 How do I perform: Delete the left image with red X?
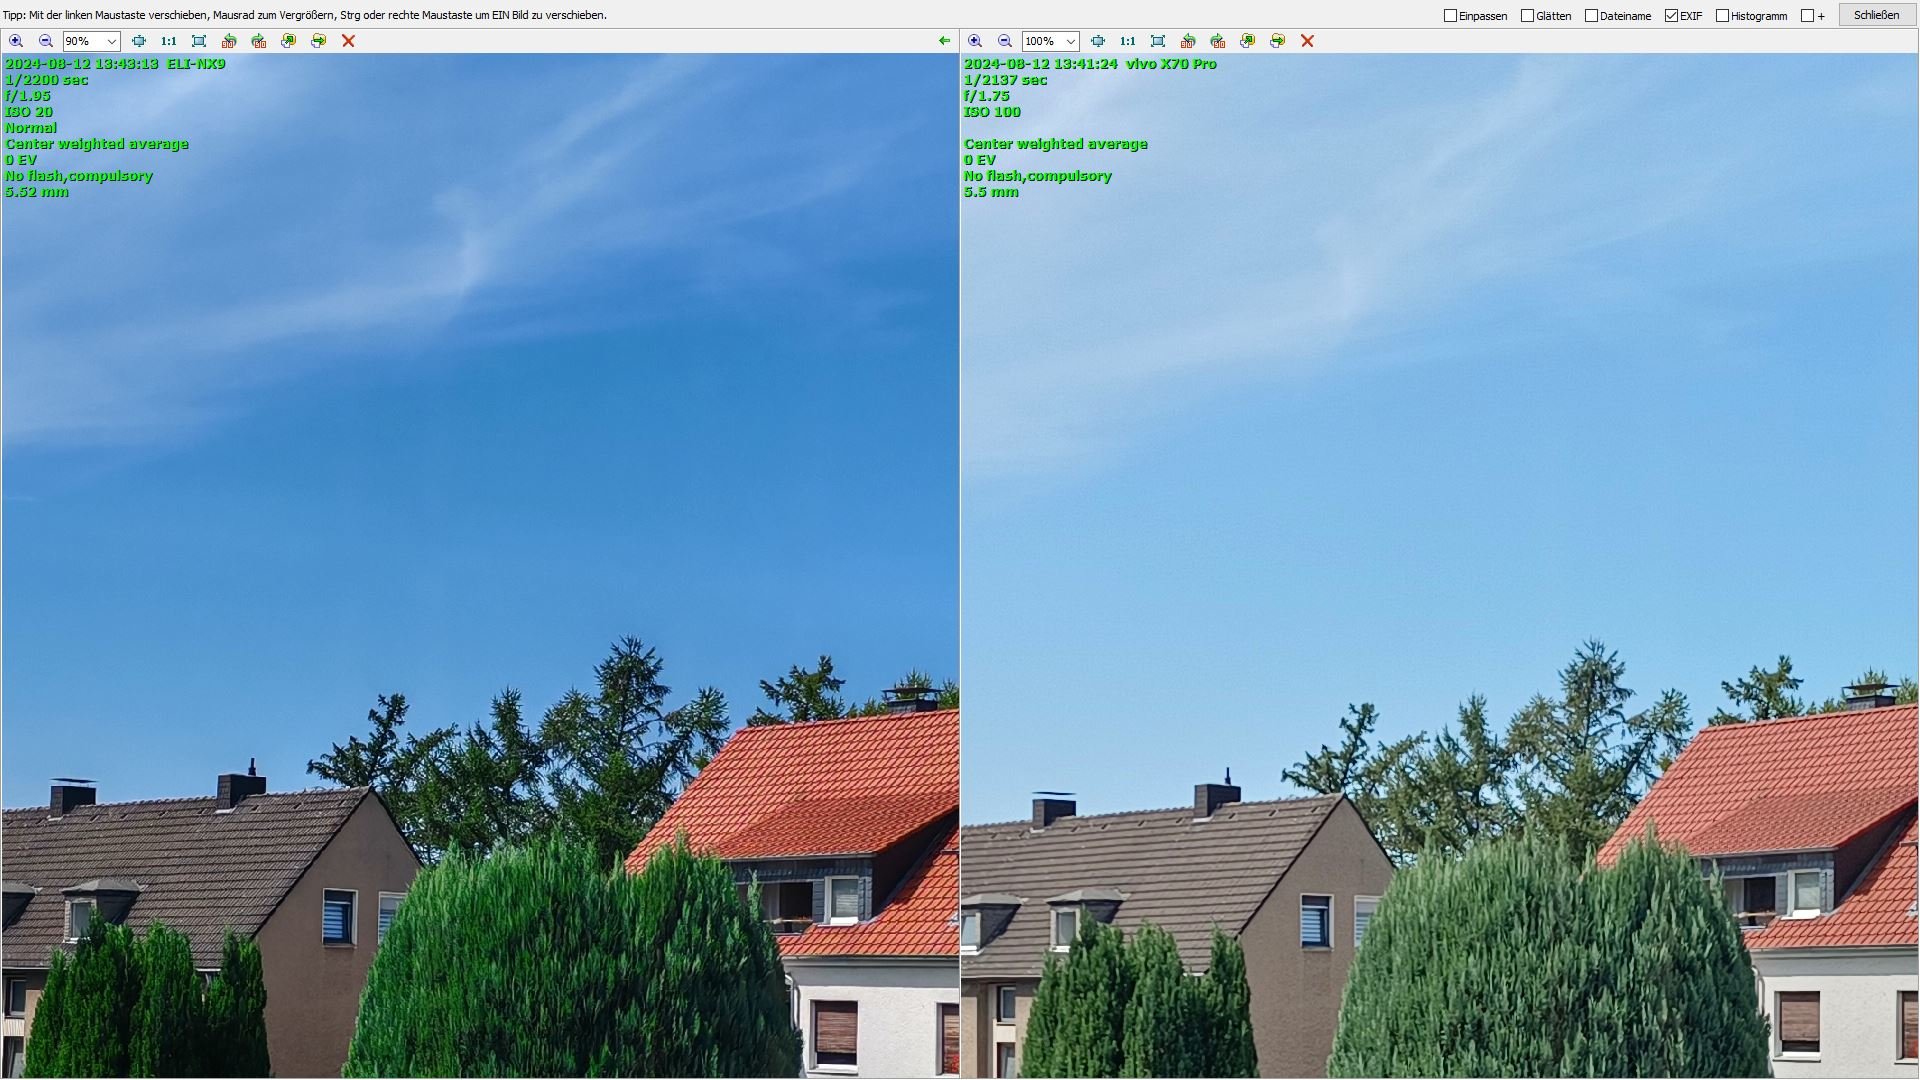[x=348, y=41]
